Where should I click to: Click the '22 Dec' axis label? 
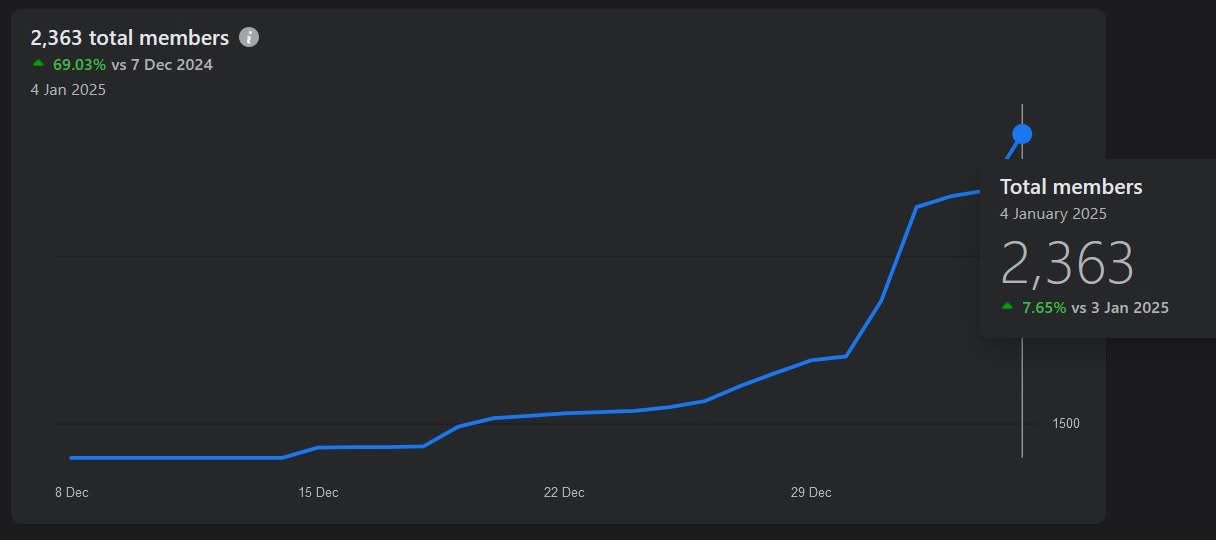click(564, 493)
